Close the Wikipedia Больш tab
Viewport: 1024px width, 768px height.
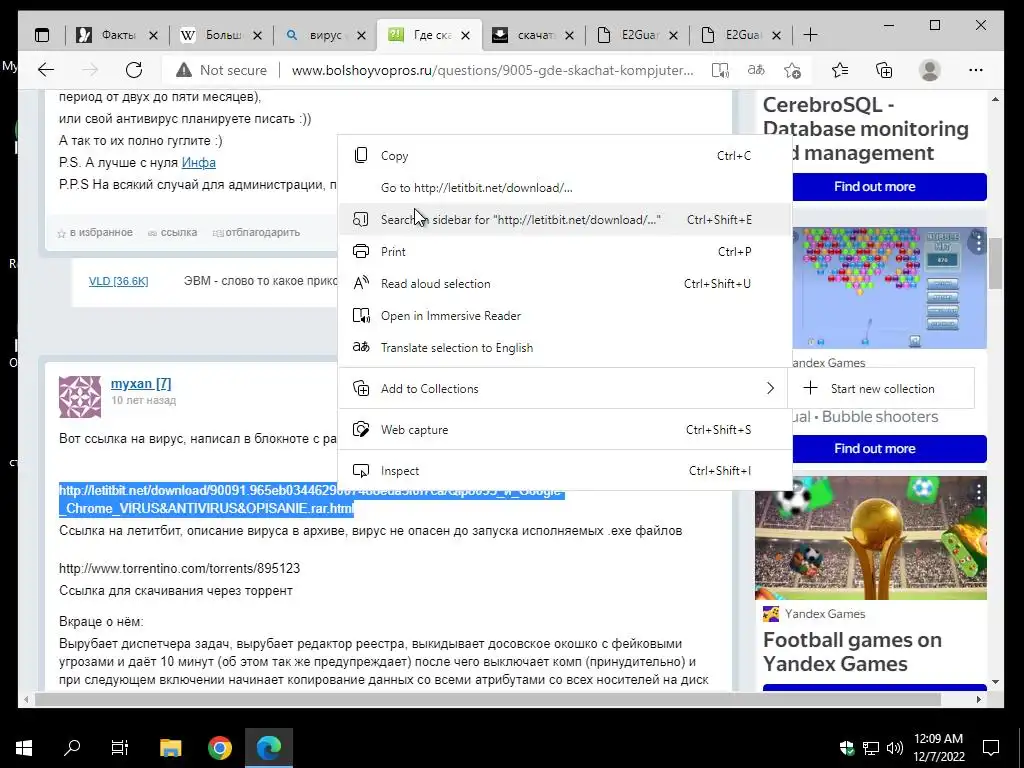tap(257, 35)
